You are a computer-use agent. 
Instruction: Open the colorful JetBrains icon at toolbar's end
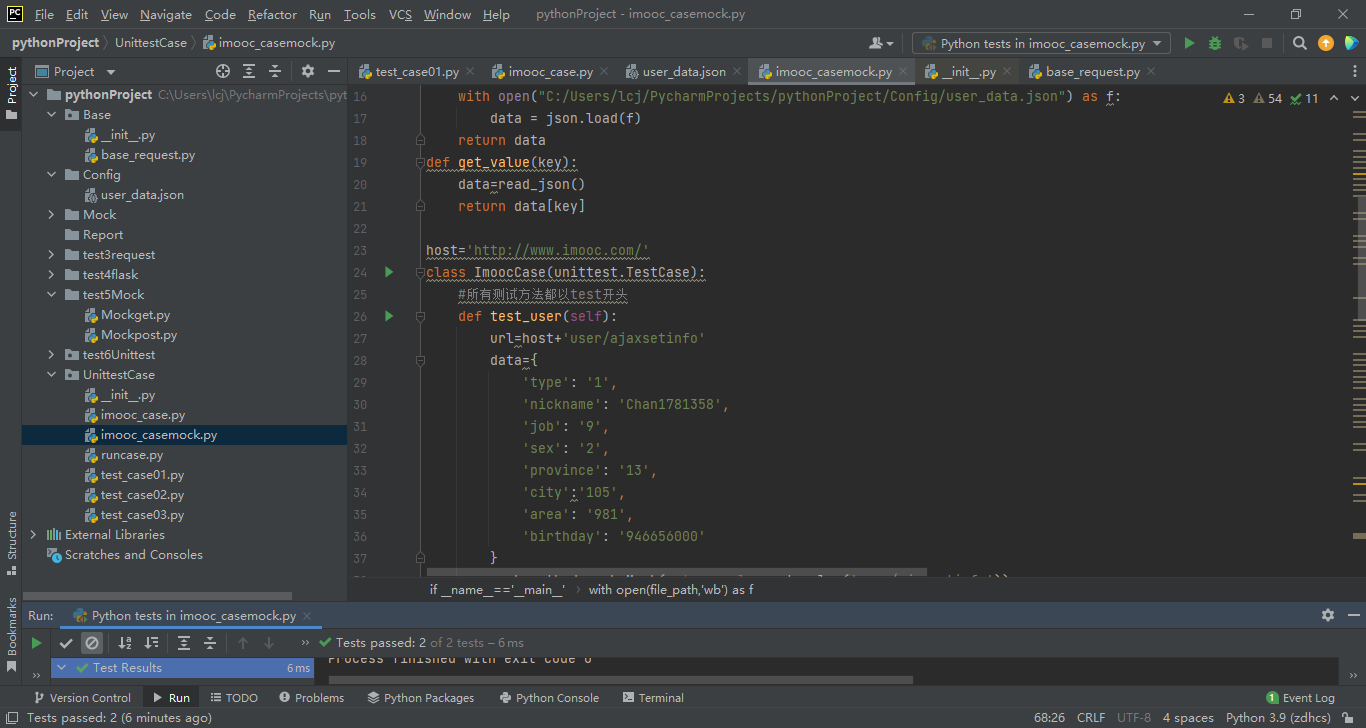pyautogui.click(x=1351, y=43)
